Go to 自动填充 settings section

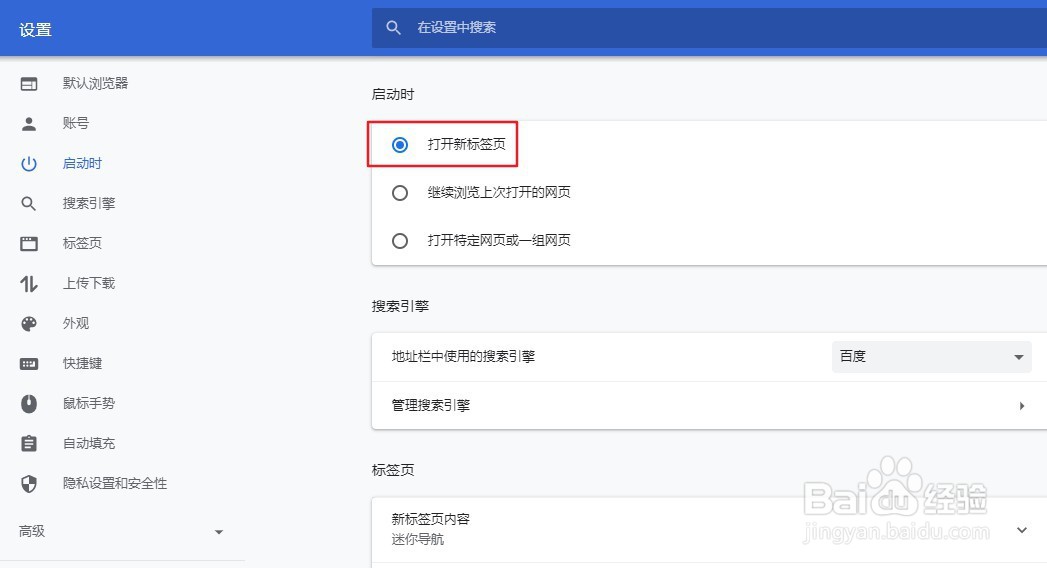(88, 443)
